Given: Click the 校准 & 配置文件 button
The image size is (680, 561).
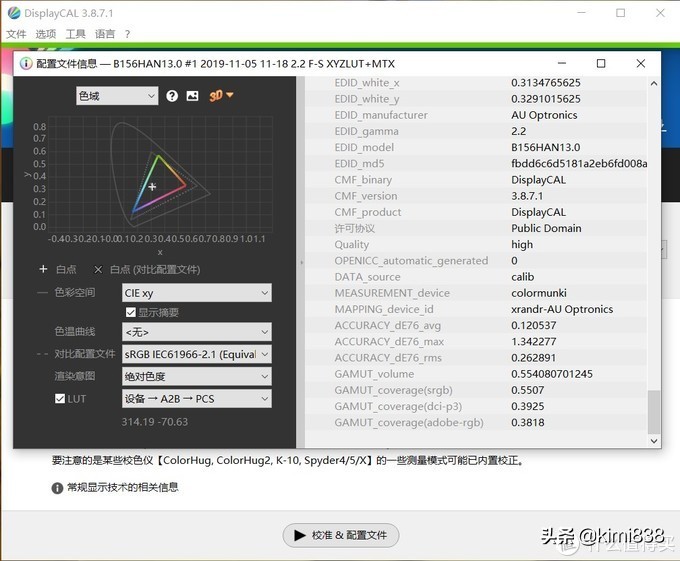Looking at the screenshot, I should 340,535.
